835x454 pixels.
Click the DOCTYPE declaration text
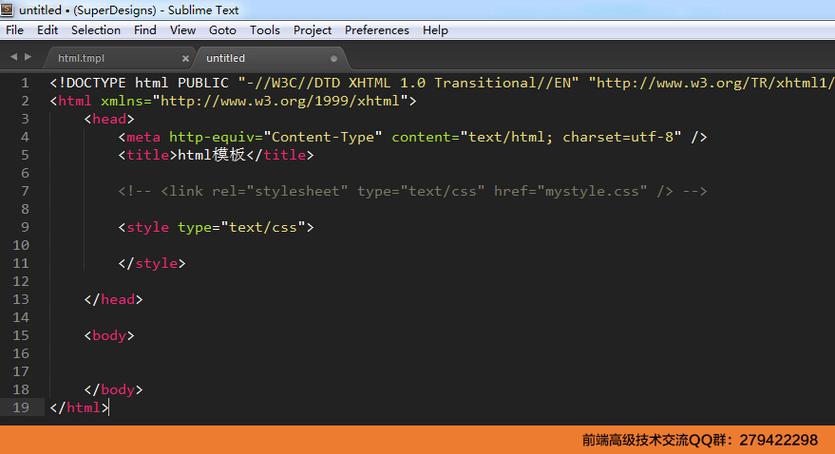click(x=442, y=83)
